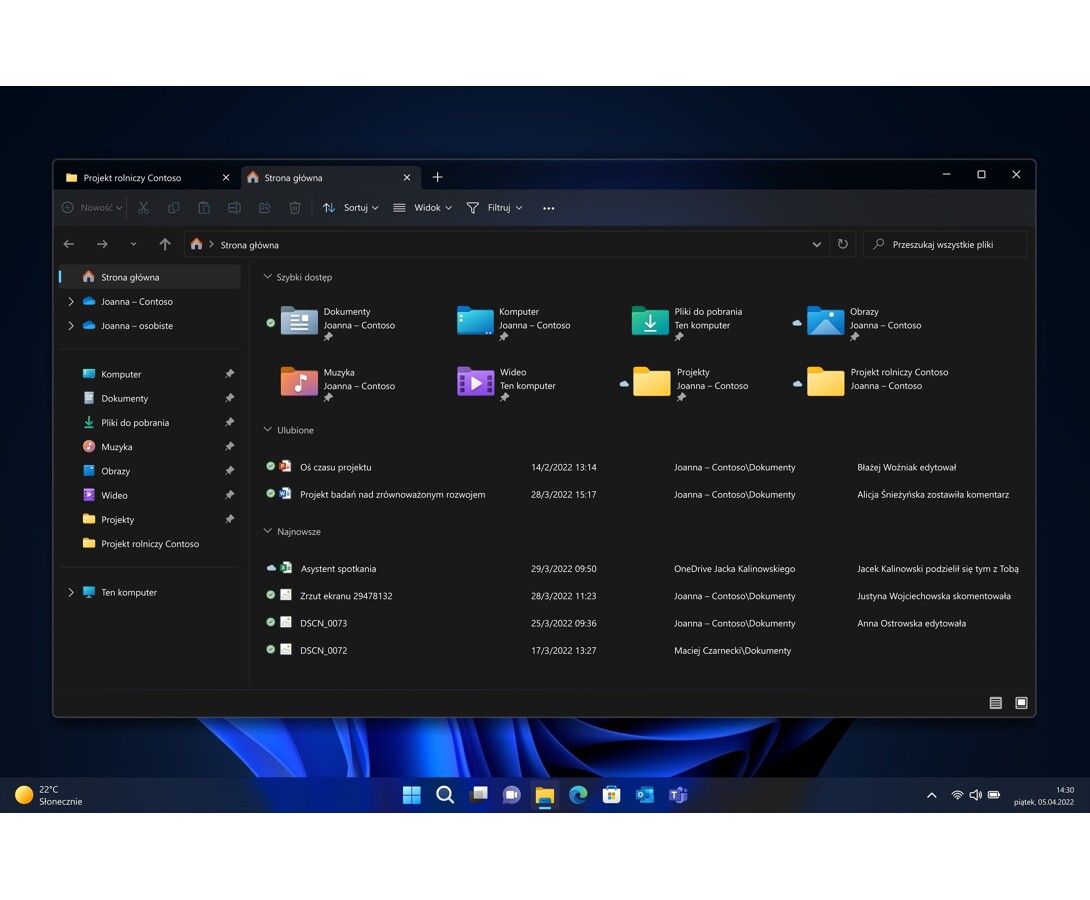Click the Delete trash icon in toolbar

295,208
